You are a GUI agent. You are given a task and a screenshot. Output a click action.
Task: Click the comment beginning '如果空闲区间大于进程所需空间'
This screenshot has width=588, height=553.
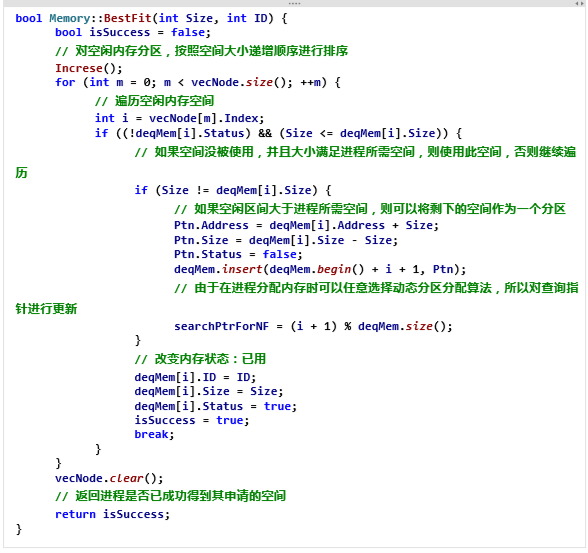tap(370, 209)
